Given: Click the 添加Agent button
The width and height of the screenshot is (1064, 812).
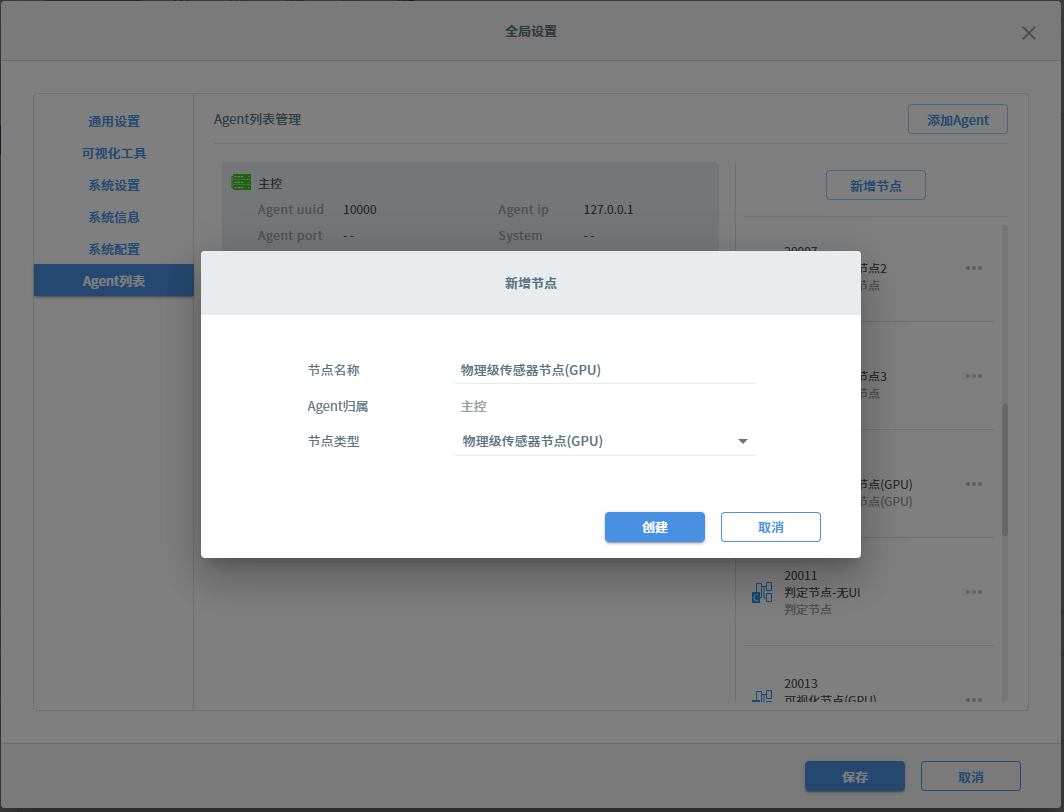Looking at the screenshot, I should tap(957, 120).
